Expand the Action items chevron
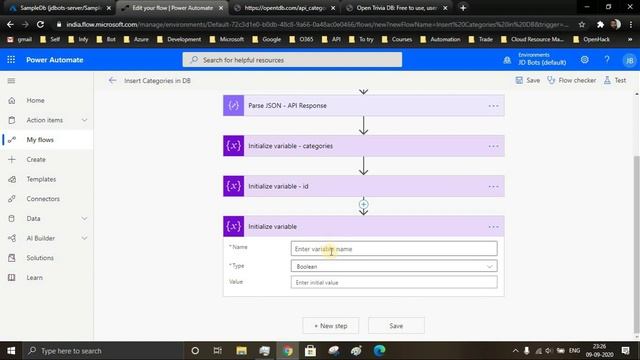The width and height of the screenshot is (640, 360). 84,120
